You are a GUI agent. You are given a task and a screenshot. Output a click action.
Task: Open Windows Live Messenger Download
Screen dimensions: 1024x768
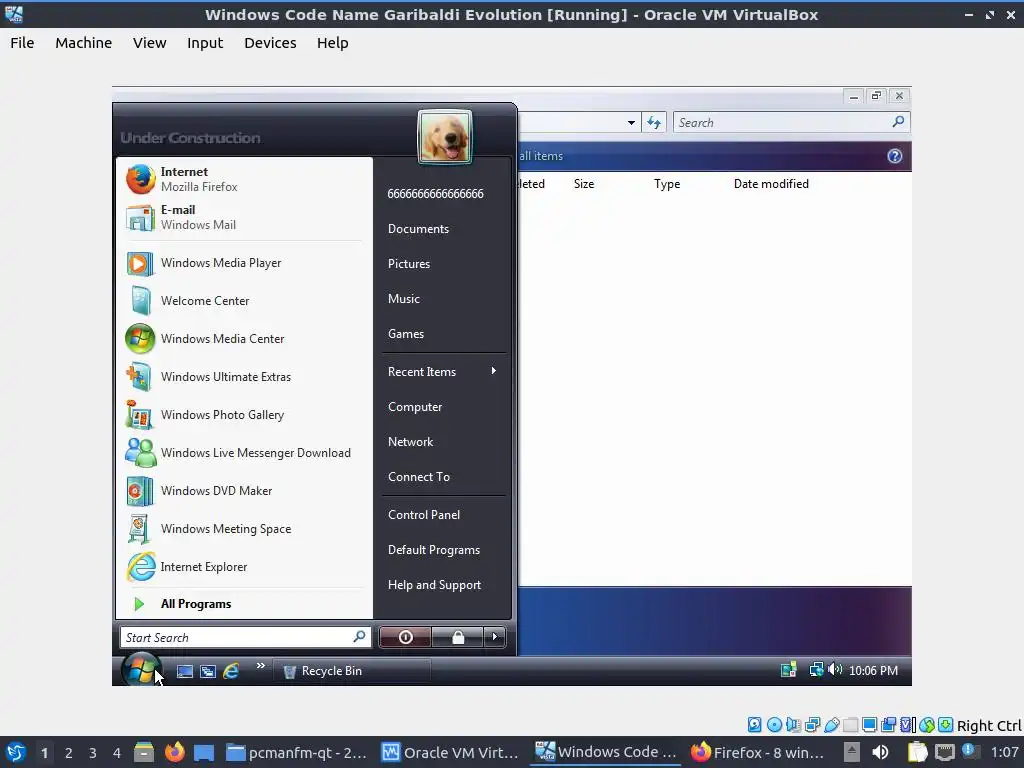242,453
